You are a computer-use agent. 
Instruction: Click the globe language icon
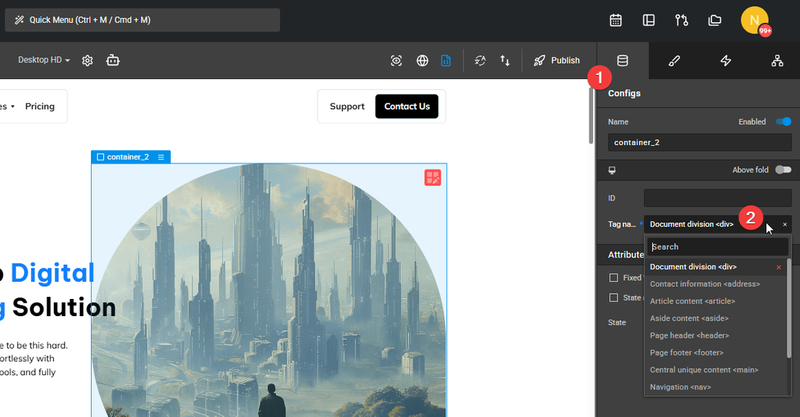coord(422,60)
